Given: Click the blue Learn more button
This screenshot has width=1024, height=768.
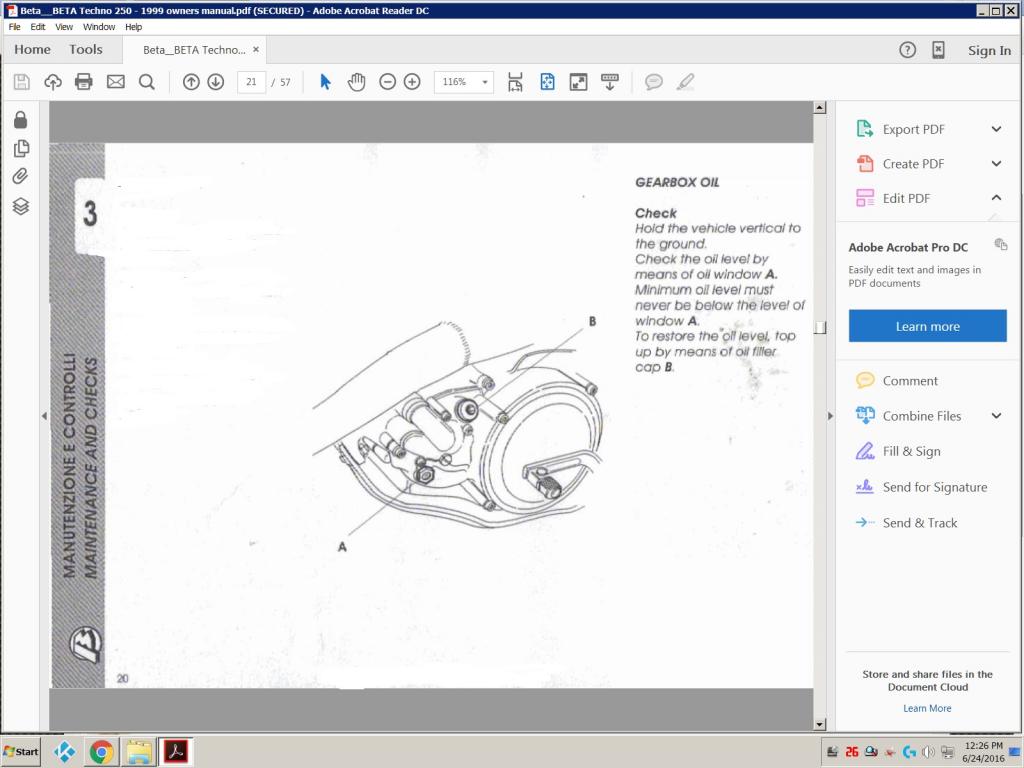Looking at the screenshot, I should (x=927, y=326).
